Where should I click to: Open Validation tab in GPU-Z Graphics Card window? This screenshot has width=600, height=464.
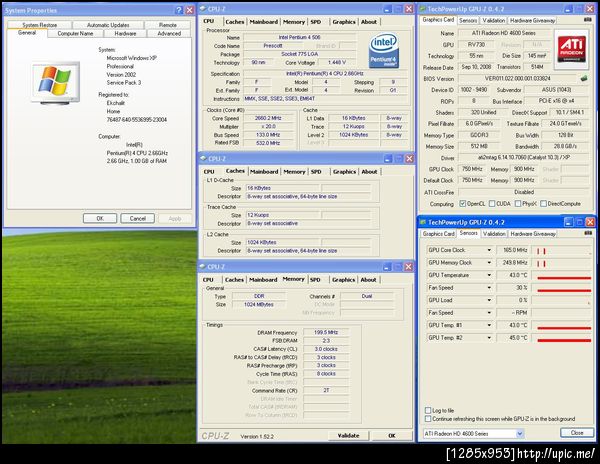pyautogui.click(x=494, y=21)
